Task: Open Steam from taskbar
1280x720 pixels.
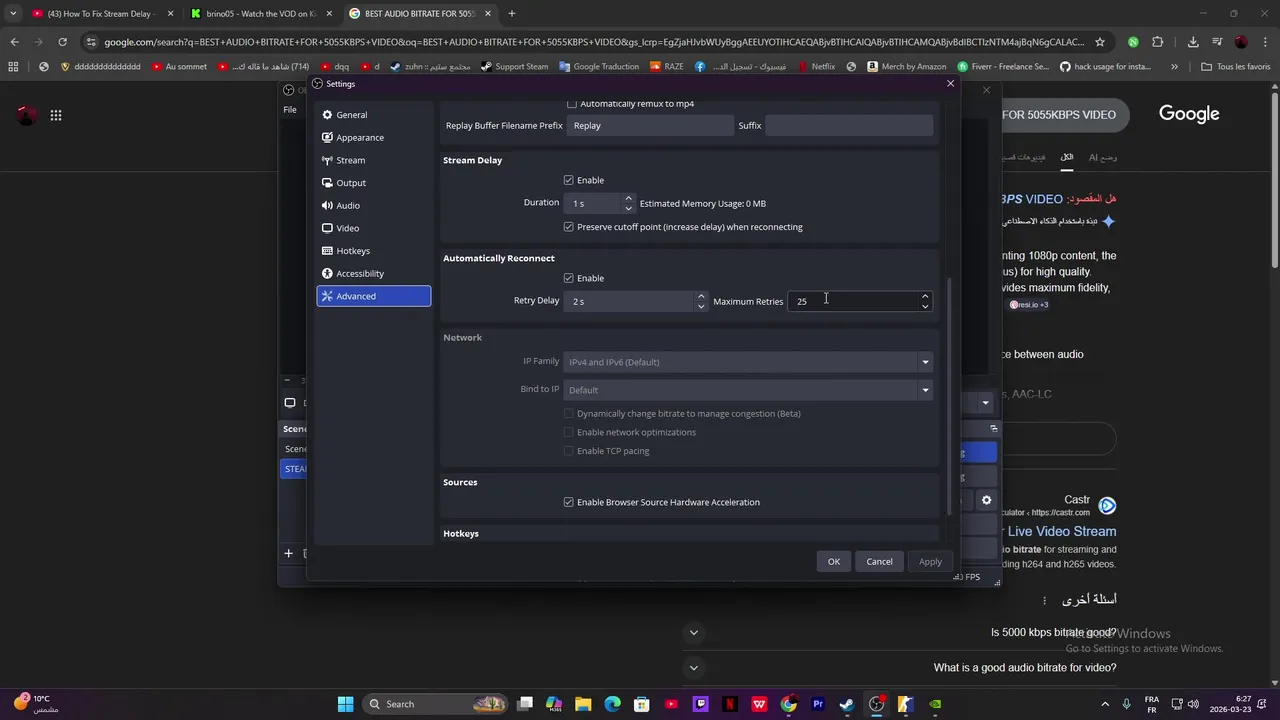Action: (847, 704)
